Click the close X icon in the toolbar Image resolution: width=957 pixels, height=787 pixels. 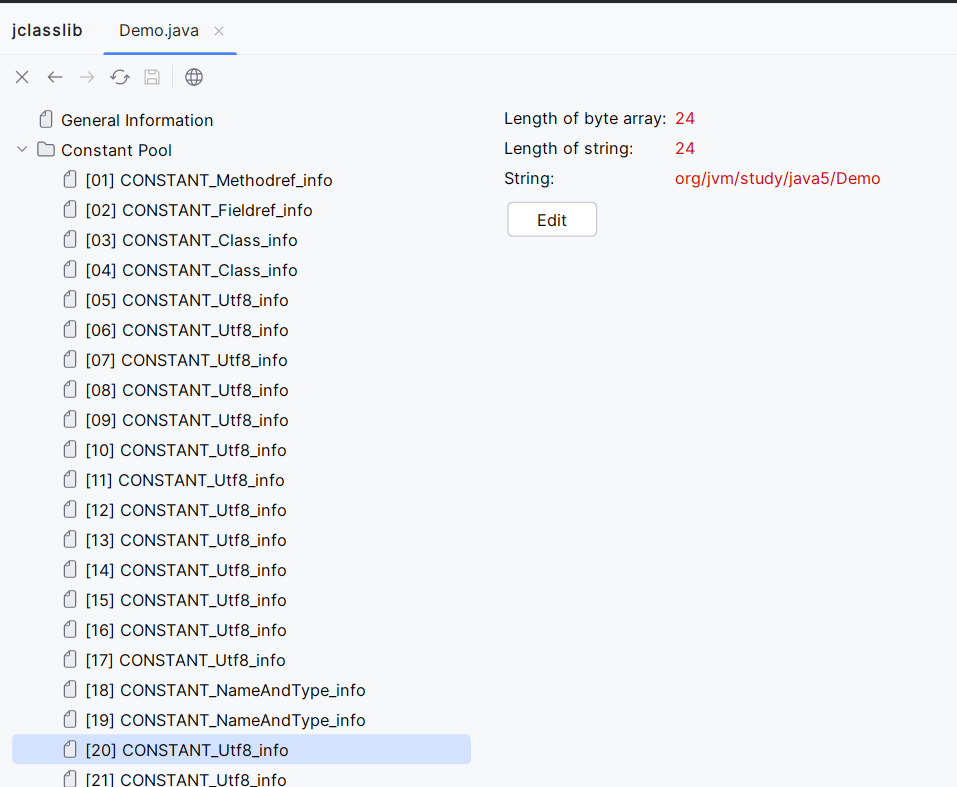pos(22,77)
